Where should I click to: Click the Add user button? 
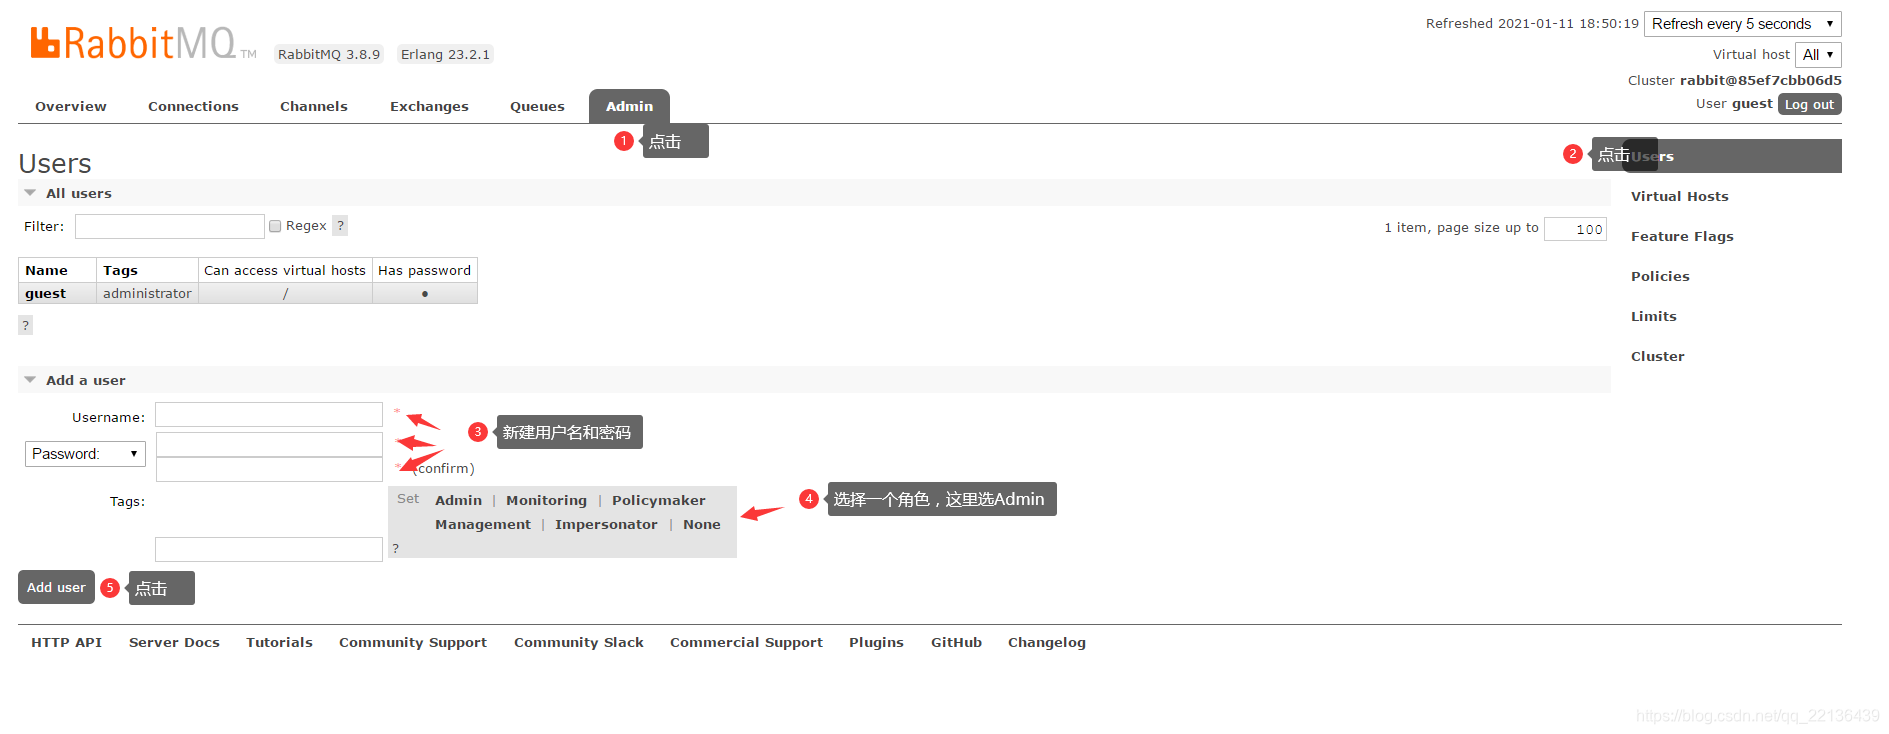tap(56, 587)
